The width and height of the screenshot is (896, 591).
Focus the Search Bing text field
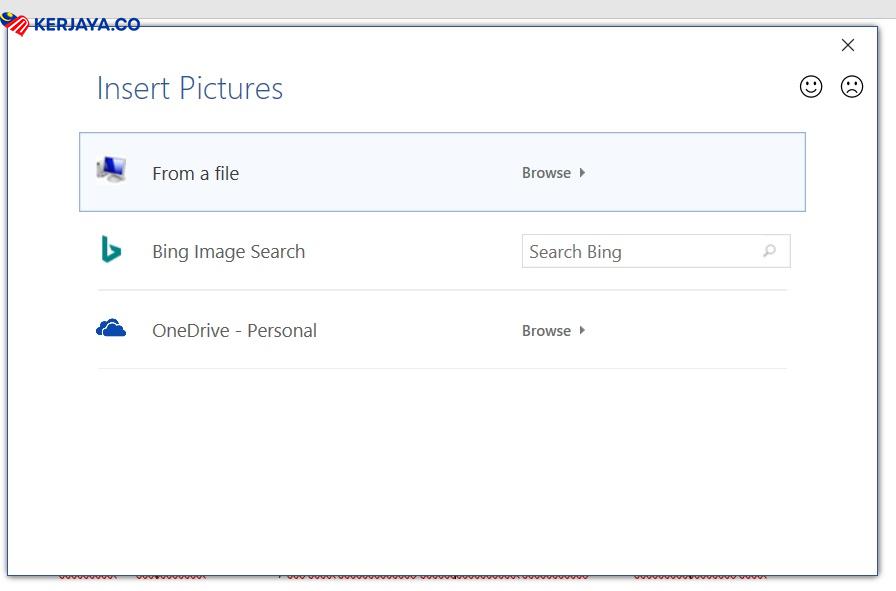point(640,252)
